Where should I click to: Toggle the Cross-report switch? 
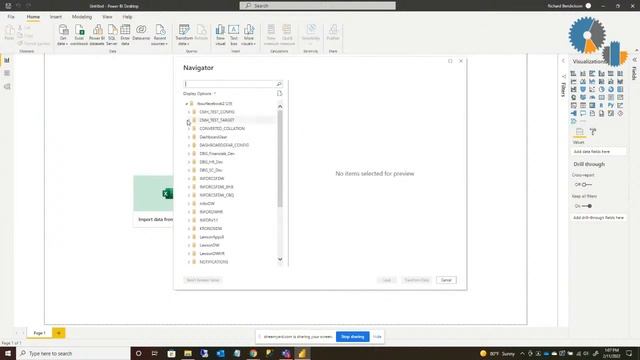pos(586,184)
